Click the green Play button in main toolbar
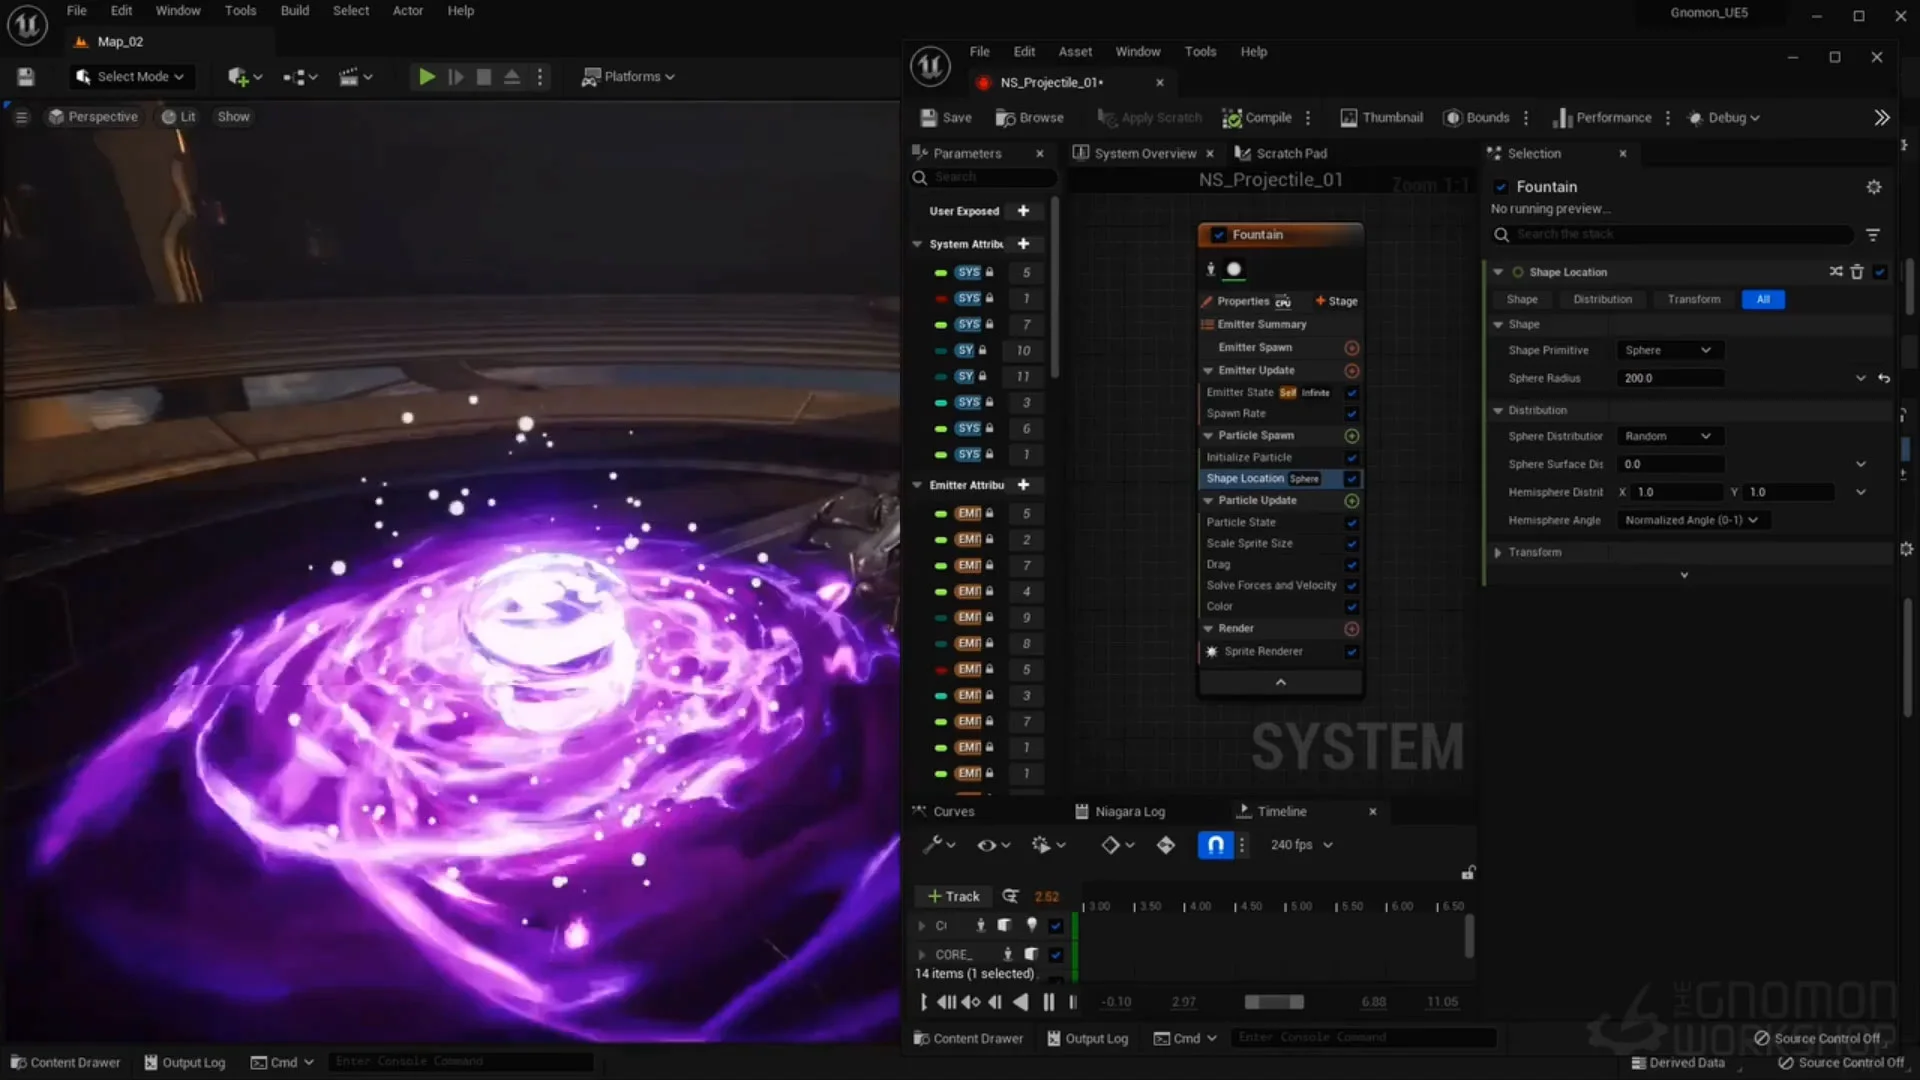This screenshot has width=1920, height=1080. [427, 77]
